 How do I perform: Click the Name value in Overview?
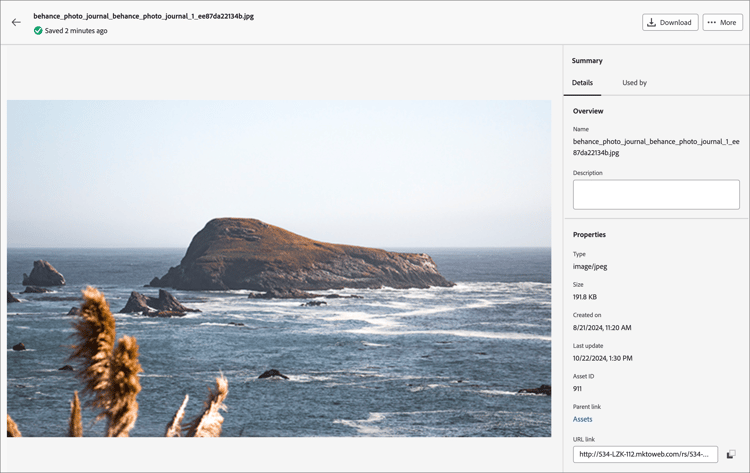(656, 147)
